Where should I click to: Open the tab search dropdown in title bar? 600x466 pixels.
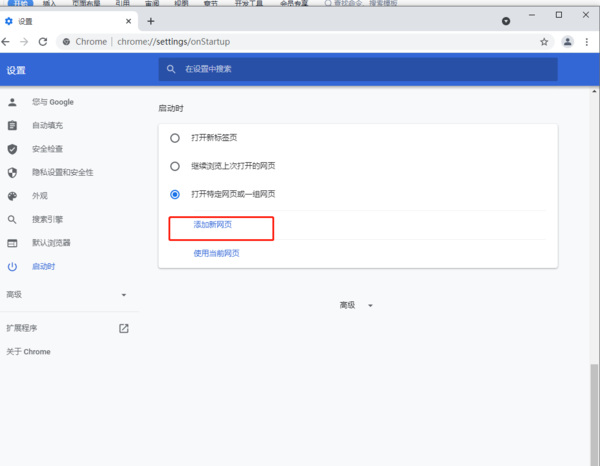point(505,21)
